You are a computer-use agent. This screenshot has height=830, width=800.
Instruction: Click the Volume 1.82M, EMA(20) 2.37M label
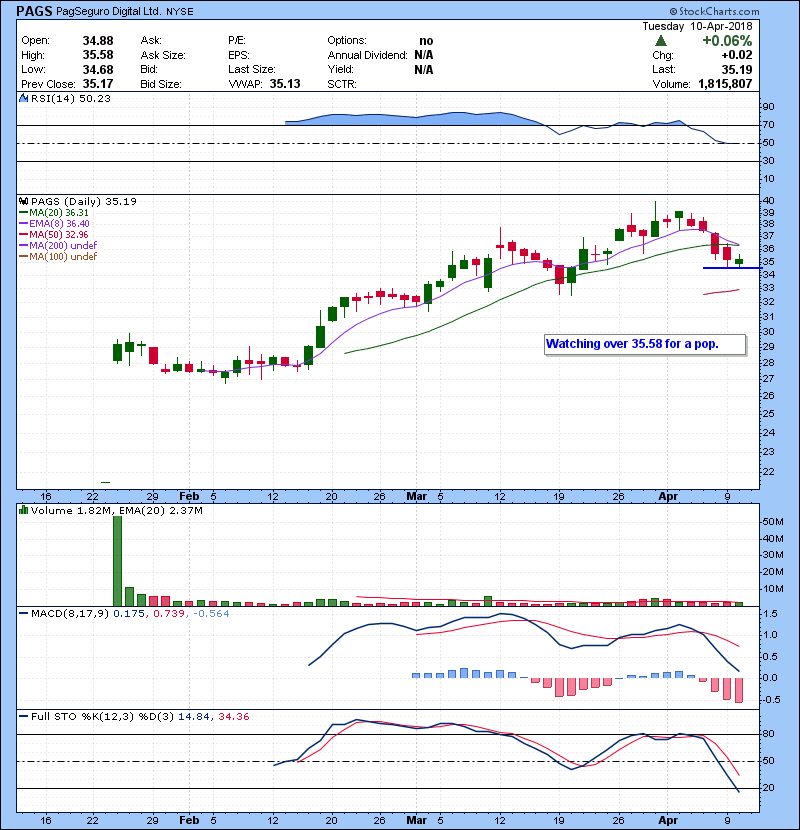click(116, 511)
